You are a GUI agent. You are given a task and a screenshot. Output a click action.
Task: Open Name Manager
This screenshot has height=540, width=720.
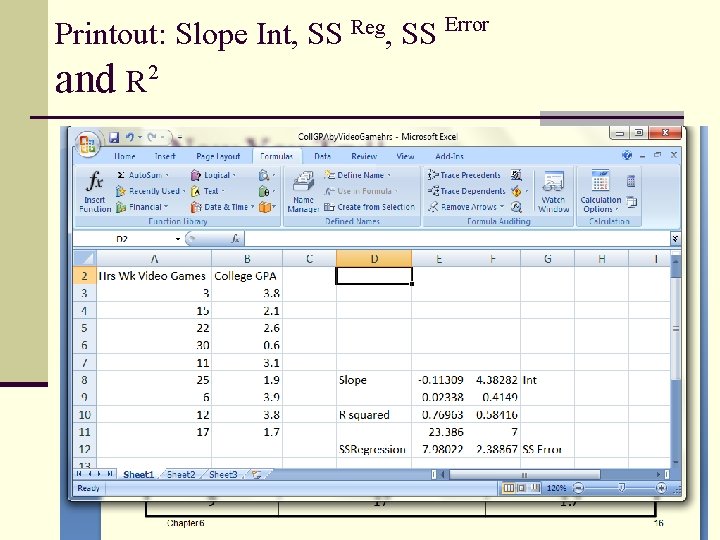point(303,191)
